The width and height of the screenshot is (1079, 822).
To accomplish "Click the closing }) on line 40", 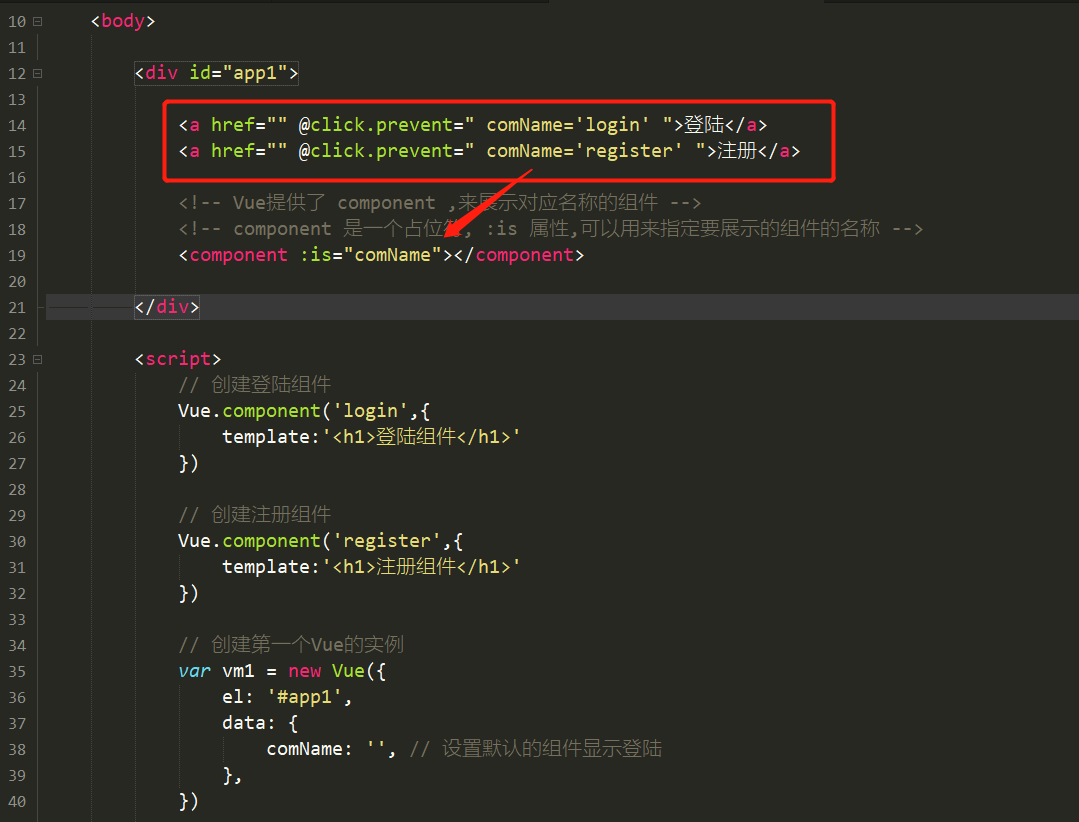I will (189, 801).
